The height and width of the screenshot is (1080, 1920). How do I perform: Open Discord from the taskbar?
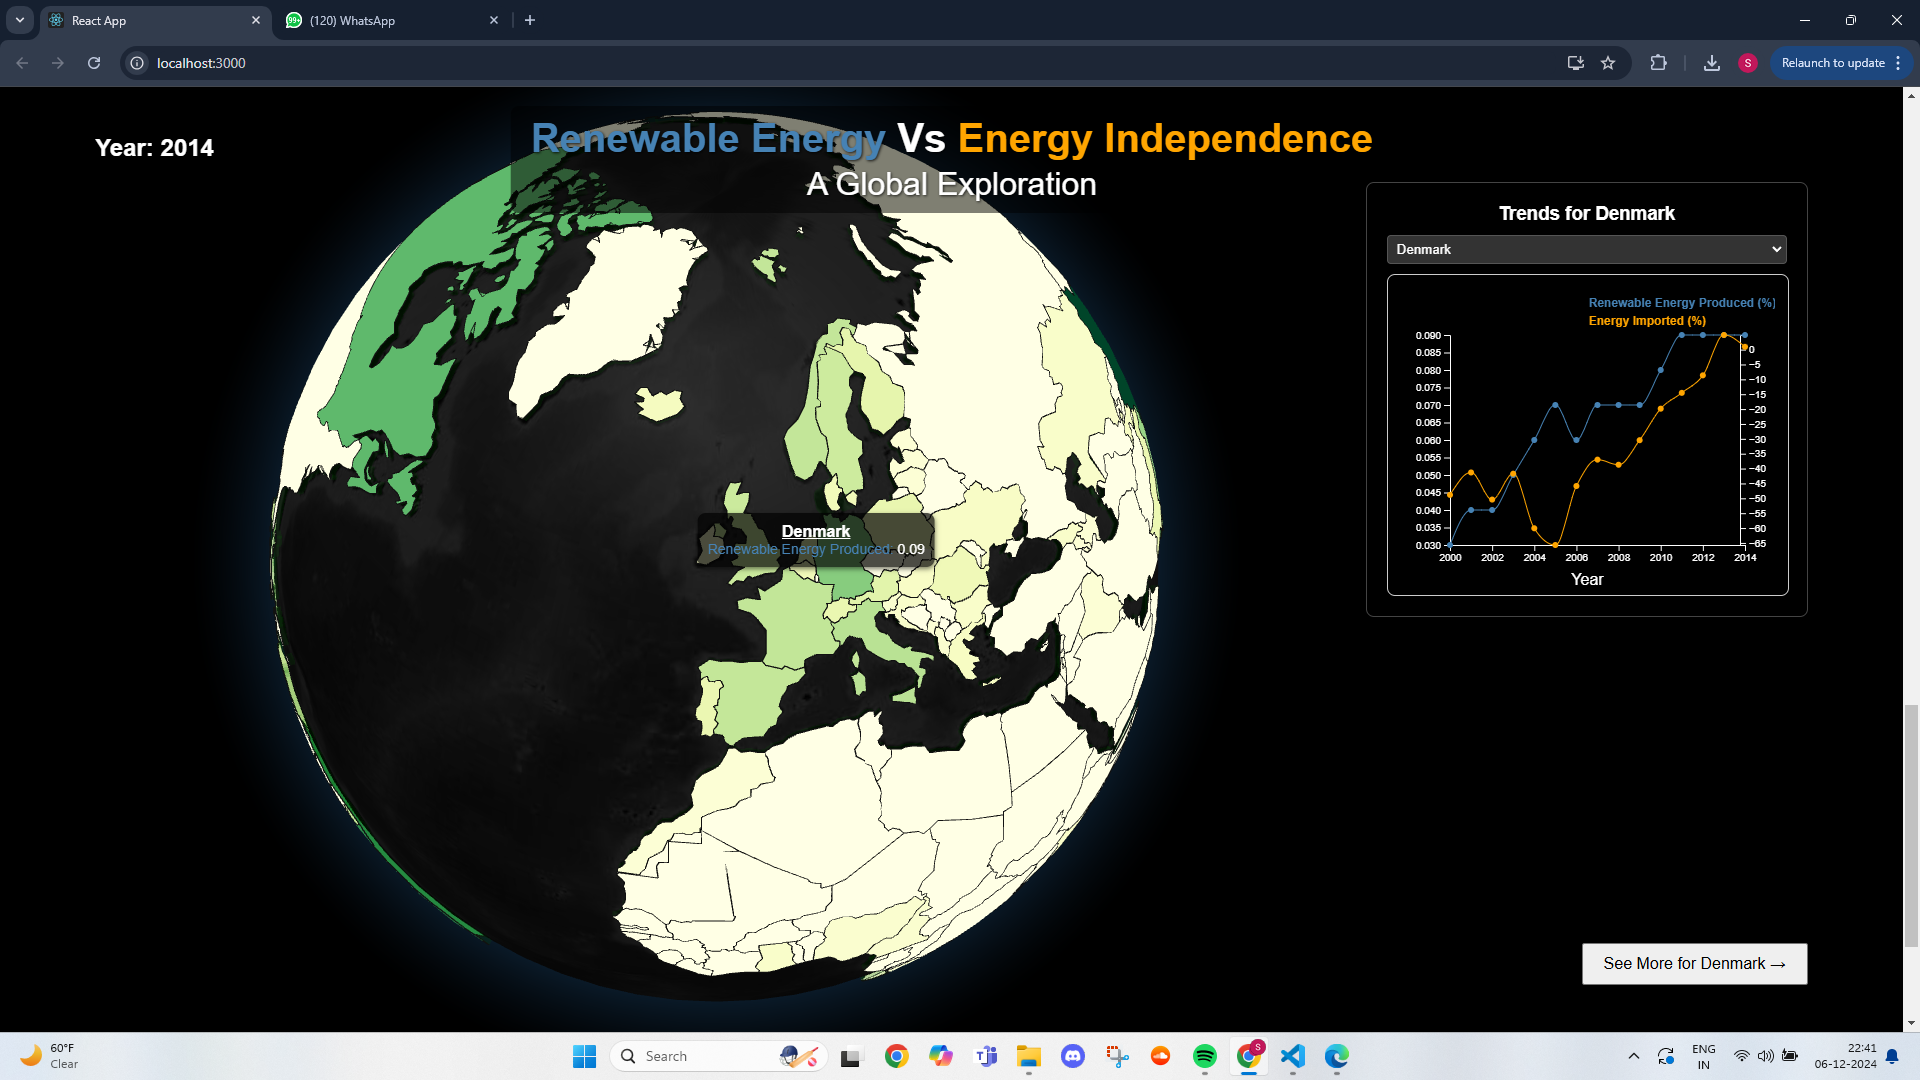pos(1073,1056)
